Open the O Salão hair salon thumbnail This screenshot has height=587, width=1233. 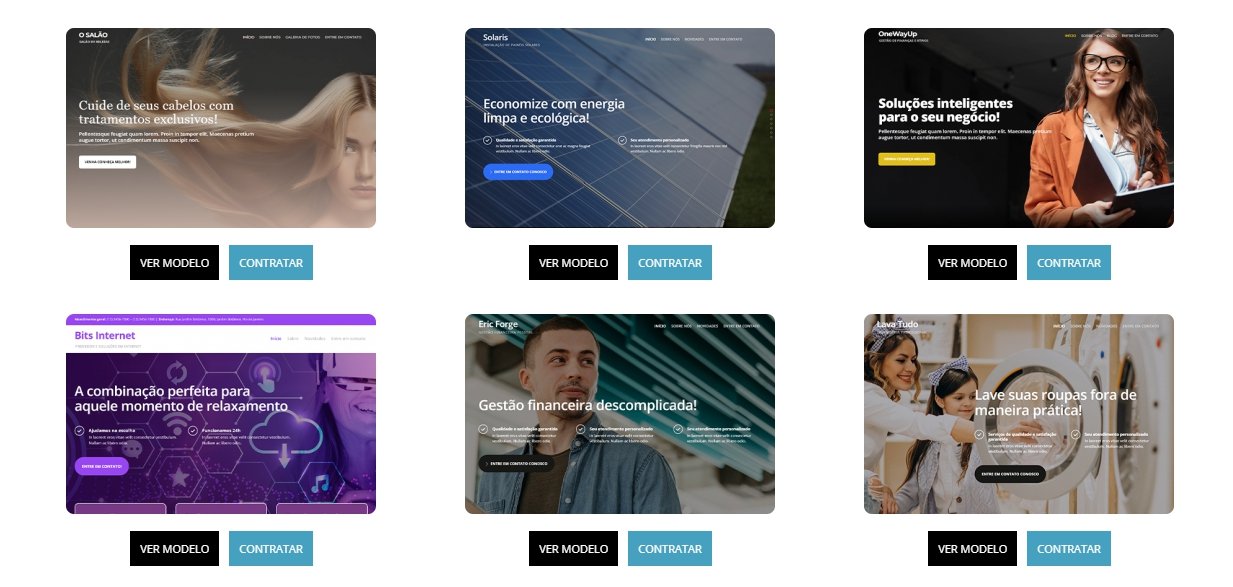[221, 128]
